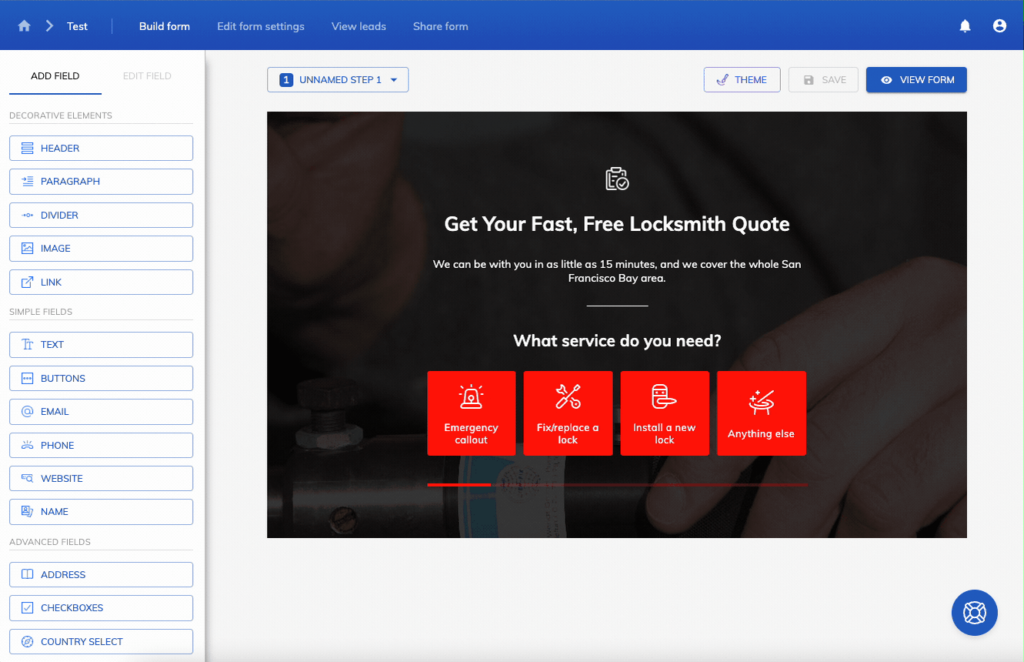Select the '15 minutes' paragraph text
This screenshot has width=1024, height=662.
617,271
